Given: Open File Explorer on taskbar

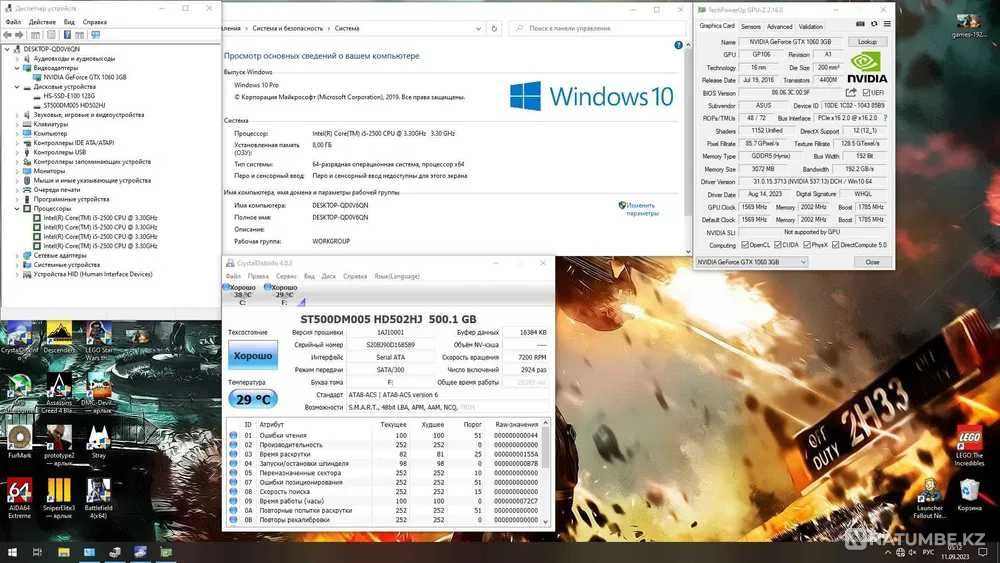Looking at the screenshot, I should point(63,552).
